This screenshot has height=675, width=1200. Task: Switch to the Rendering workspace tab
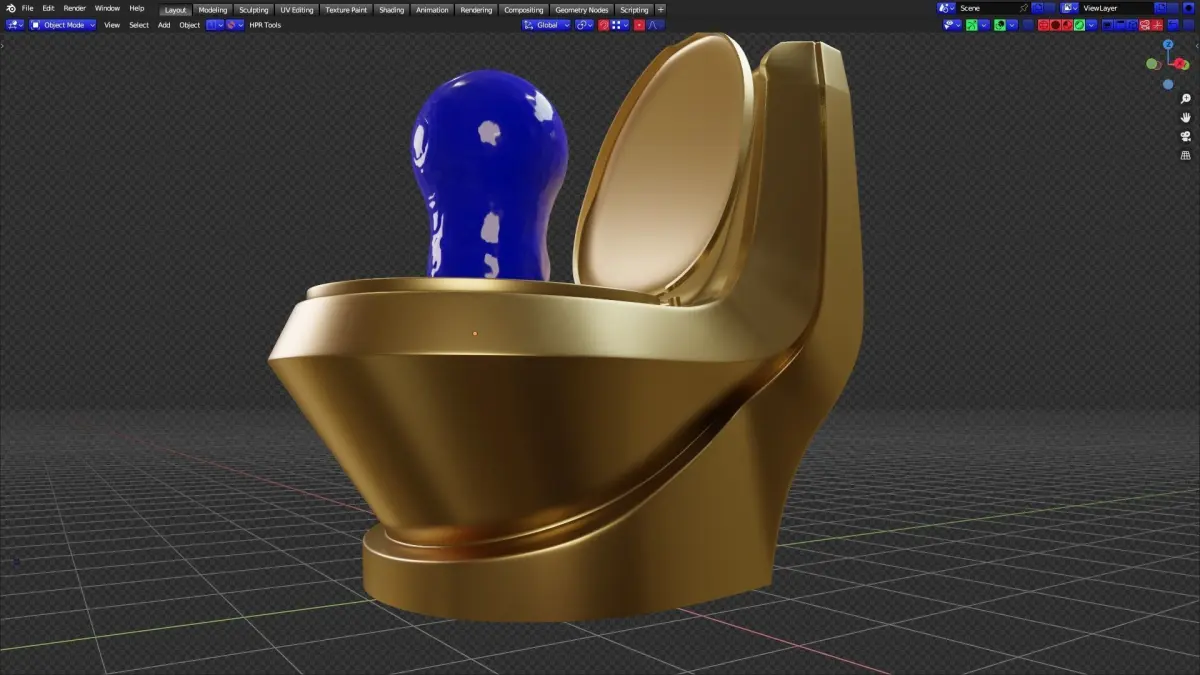476,10
